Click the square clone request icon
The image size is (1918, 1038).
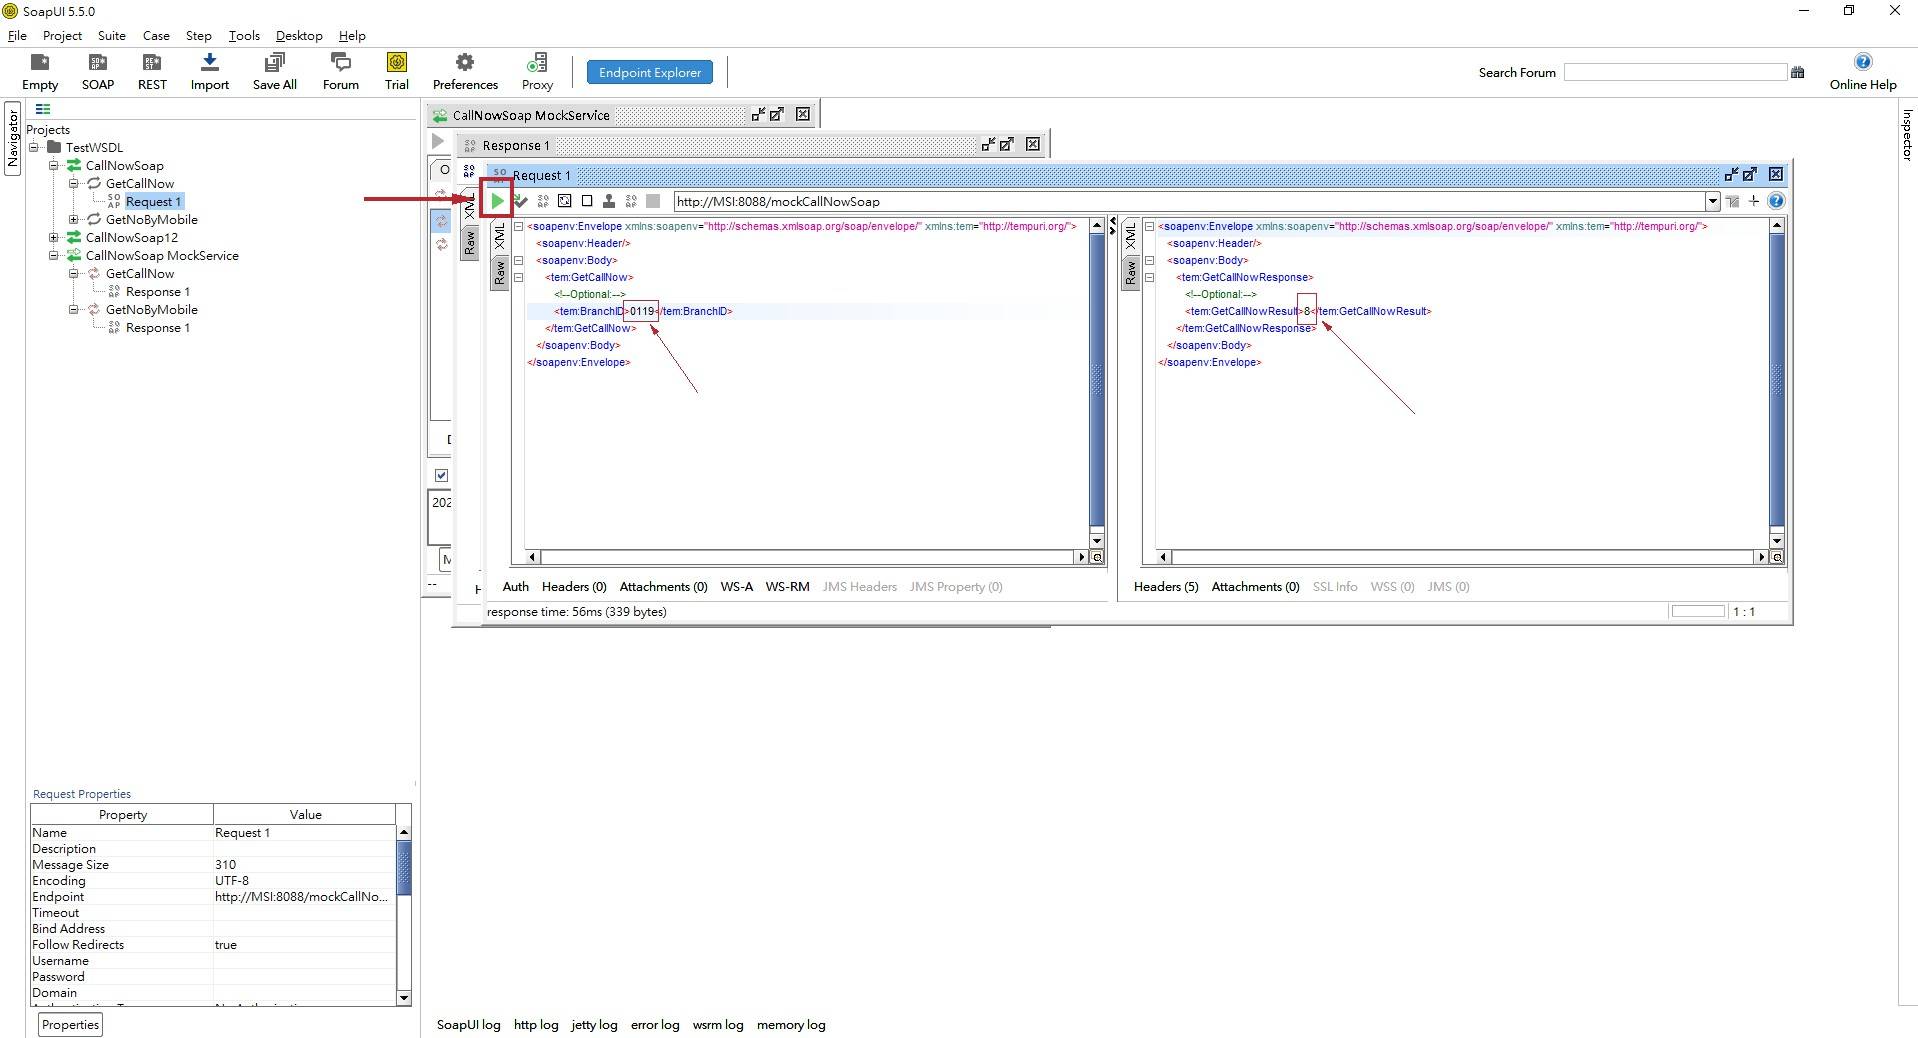pos(587,201)
